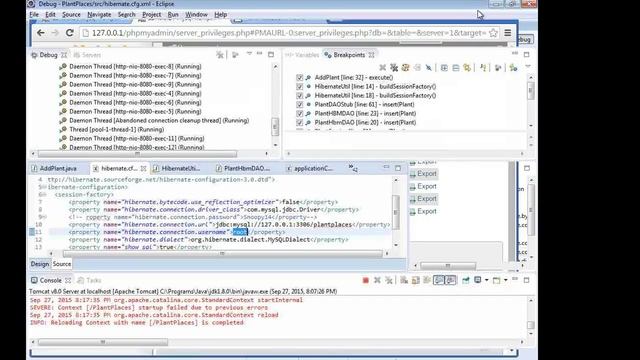Clear the Console output

tap(404, 280)
